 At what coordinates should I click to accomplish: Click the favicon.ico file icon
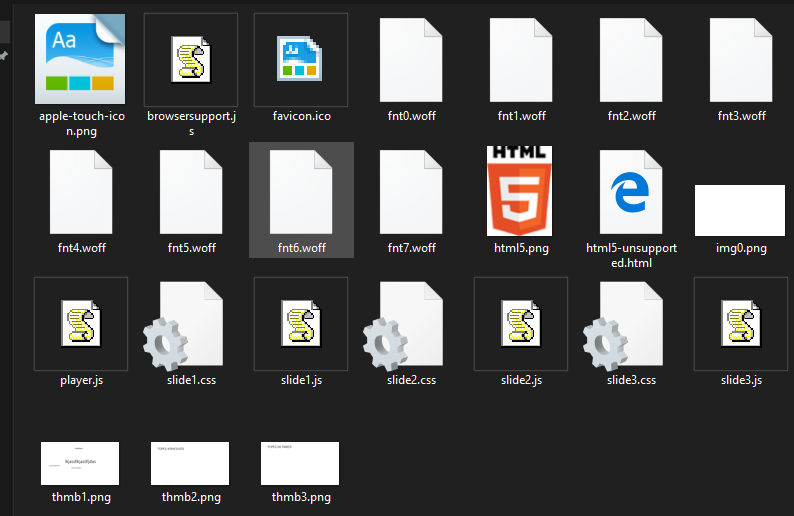[299, 58]
